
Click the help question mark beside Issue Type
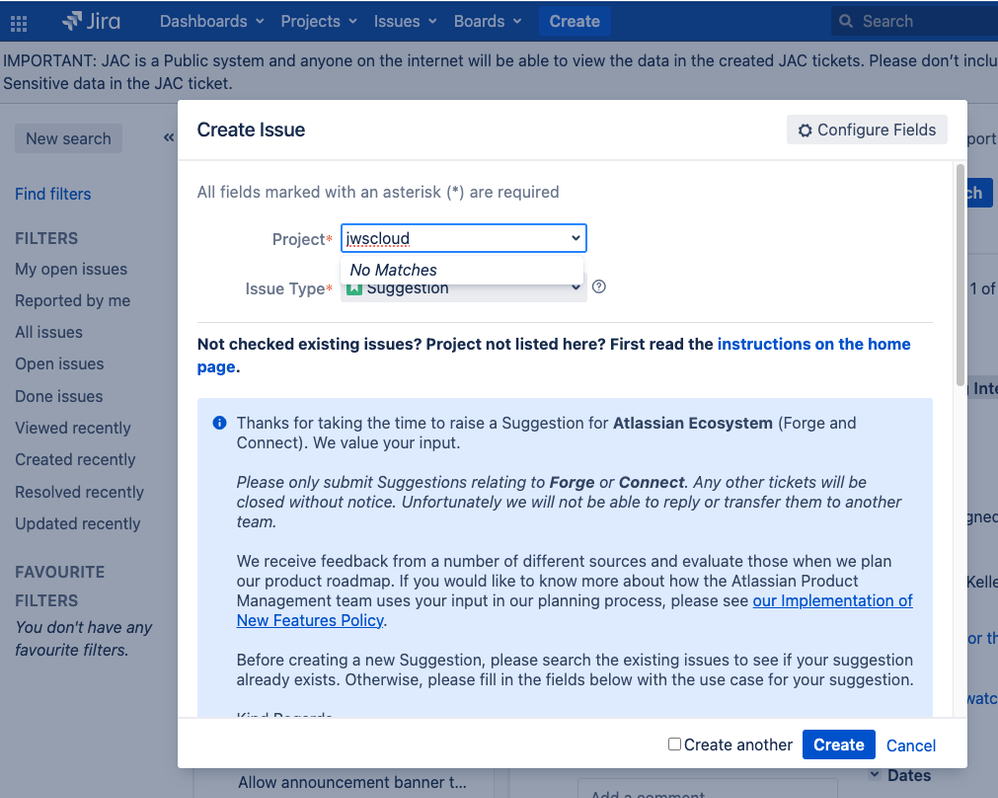coord(598,286)
